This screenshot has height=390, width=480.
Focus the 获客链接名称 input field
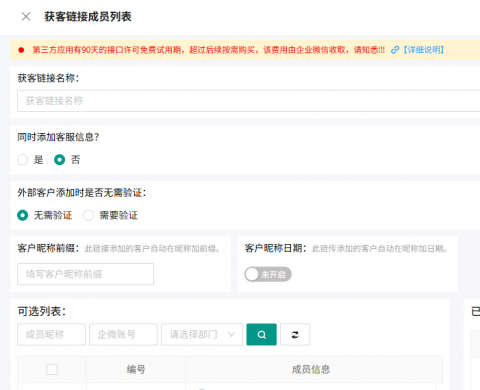[249, 101]
